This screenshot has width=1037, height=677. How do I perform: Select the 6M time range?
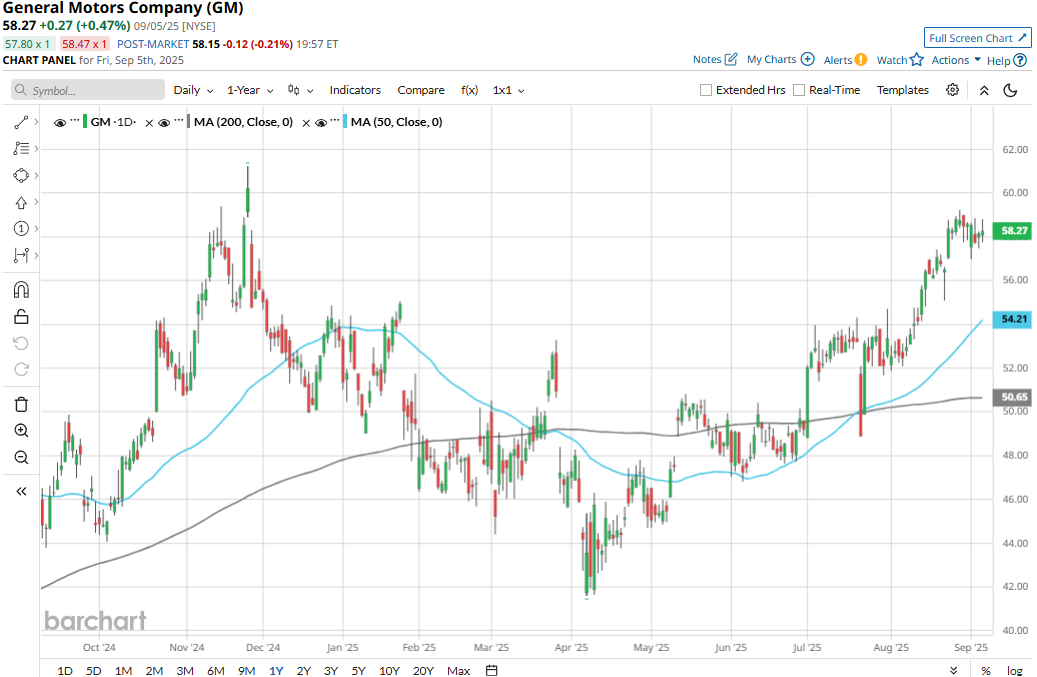[x=216, y=670]
